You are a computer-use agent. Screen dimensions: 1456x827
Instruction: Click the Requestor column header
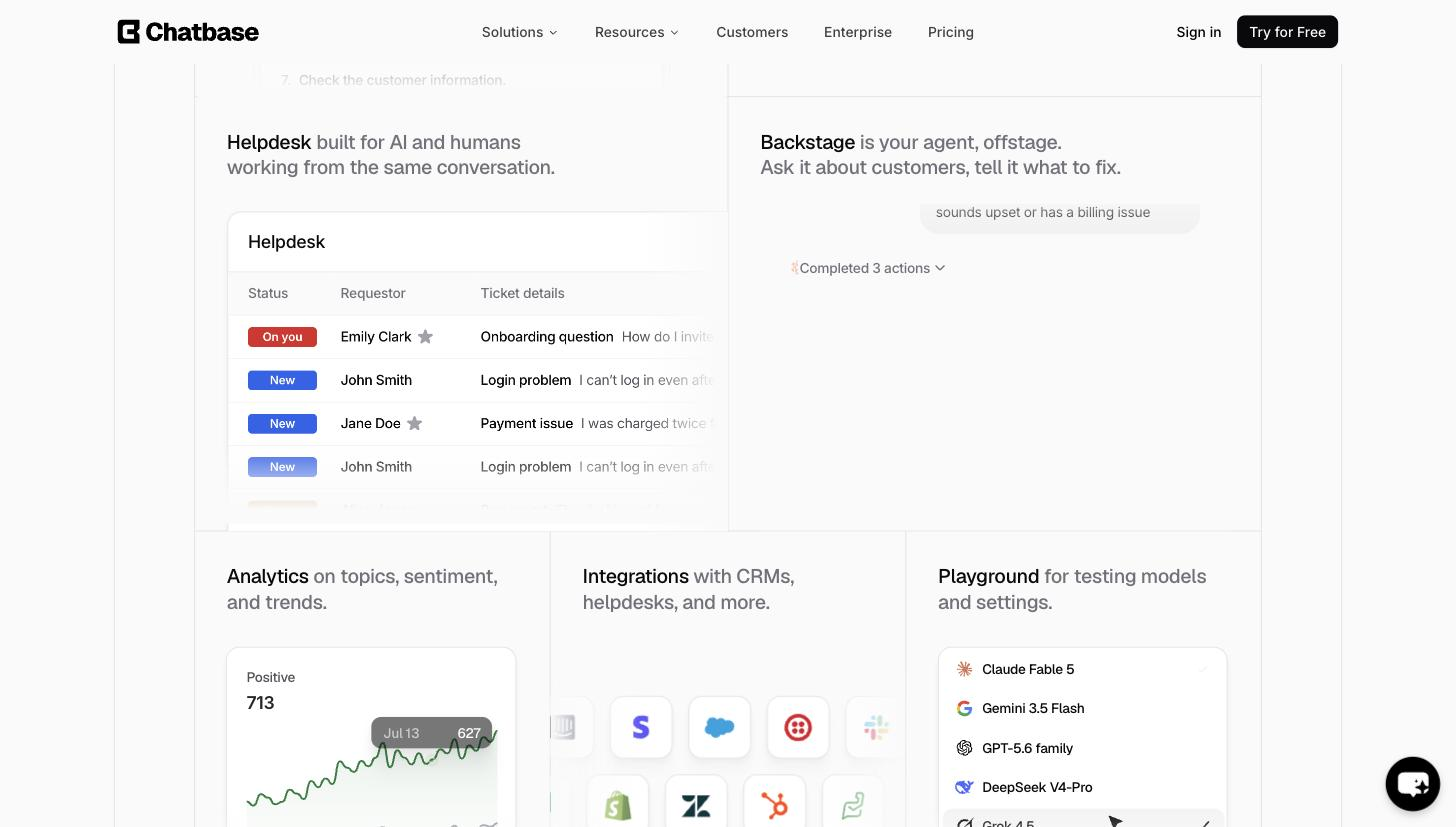coord(373,293)
